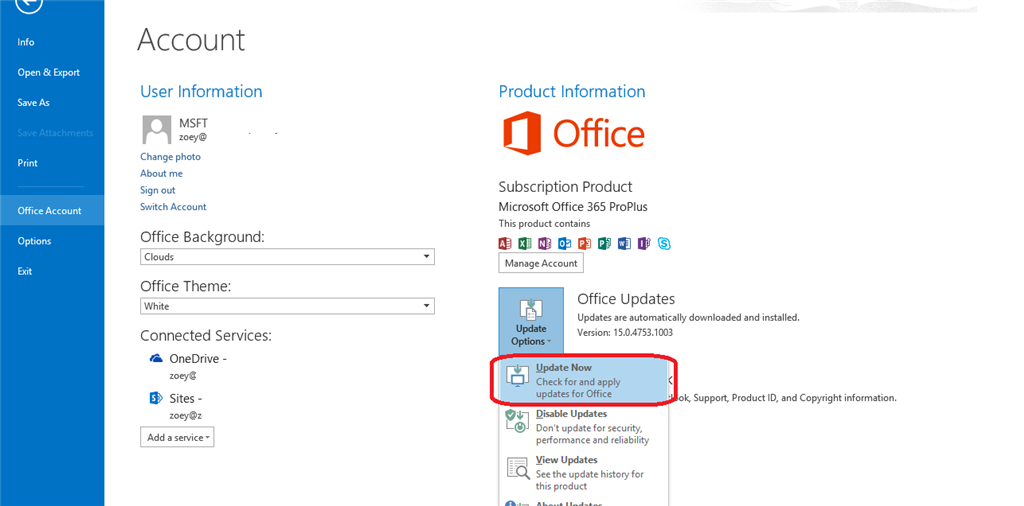Click the Office Updates heading
1024x506 pixels.
[626, 299]
